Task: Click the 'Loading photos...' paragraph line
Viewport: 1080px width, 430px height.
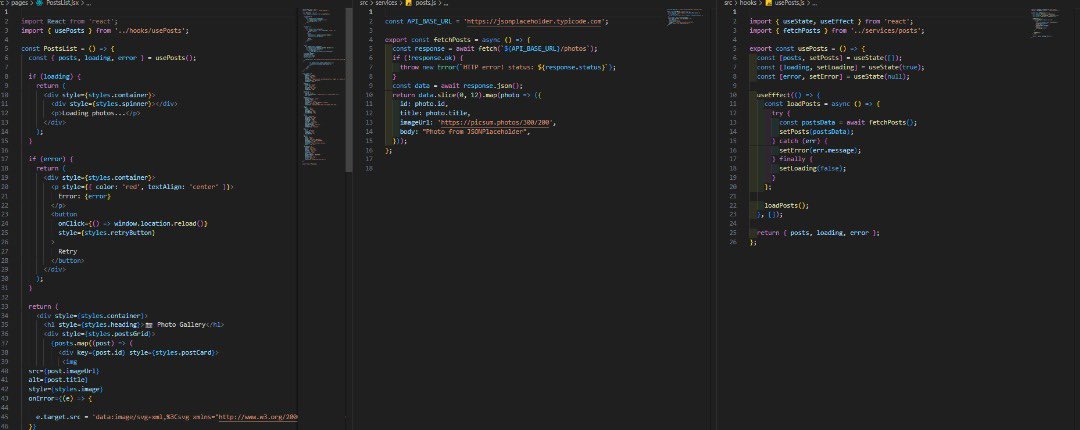Action: (x=96, y=114)
